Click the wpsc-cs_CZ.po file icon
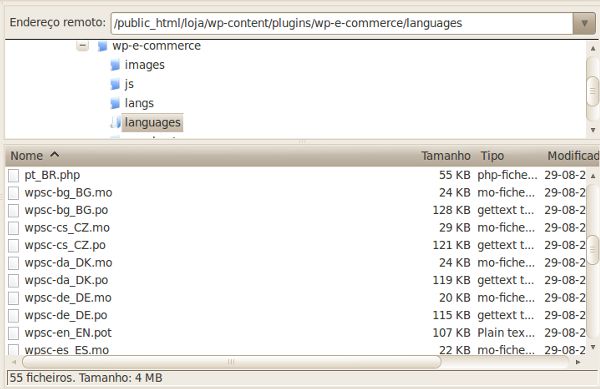 (x=13, y=246)
